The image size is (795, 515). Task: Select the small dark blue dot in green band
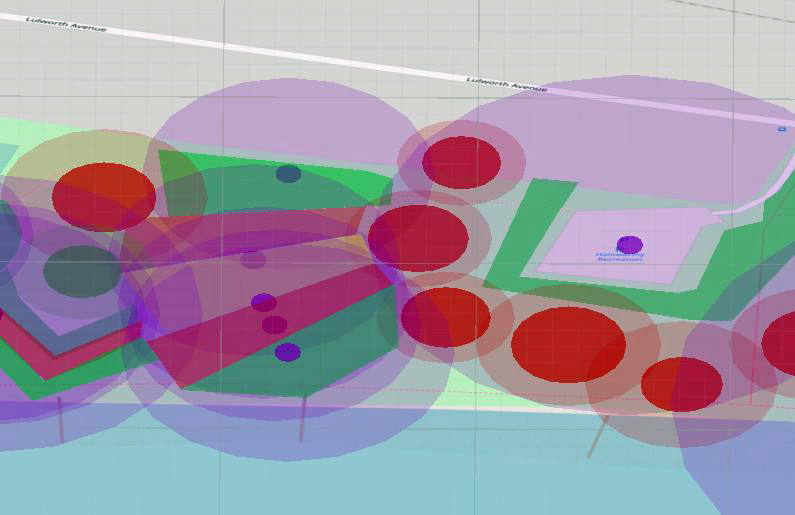coord(288,174)
